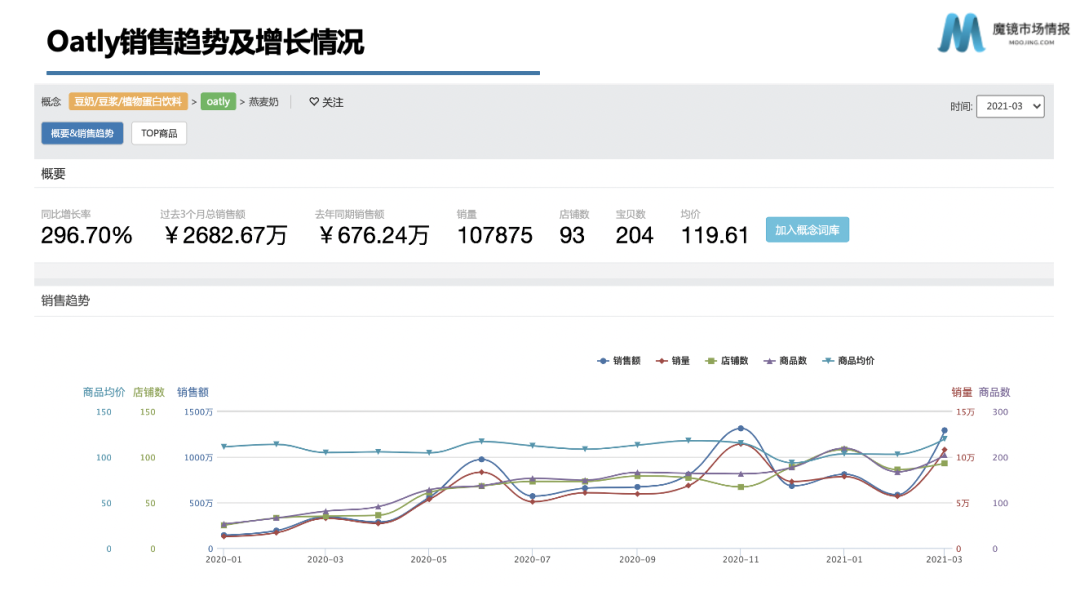
Task: Click the ¥2682.67万 sales value
Action: coord(225,236)
